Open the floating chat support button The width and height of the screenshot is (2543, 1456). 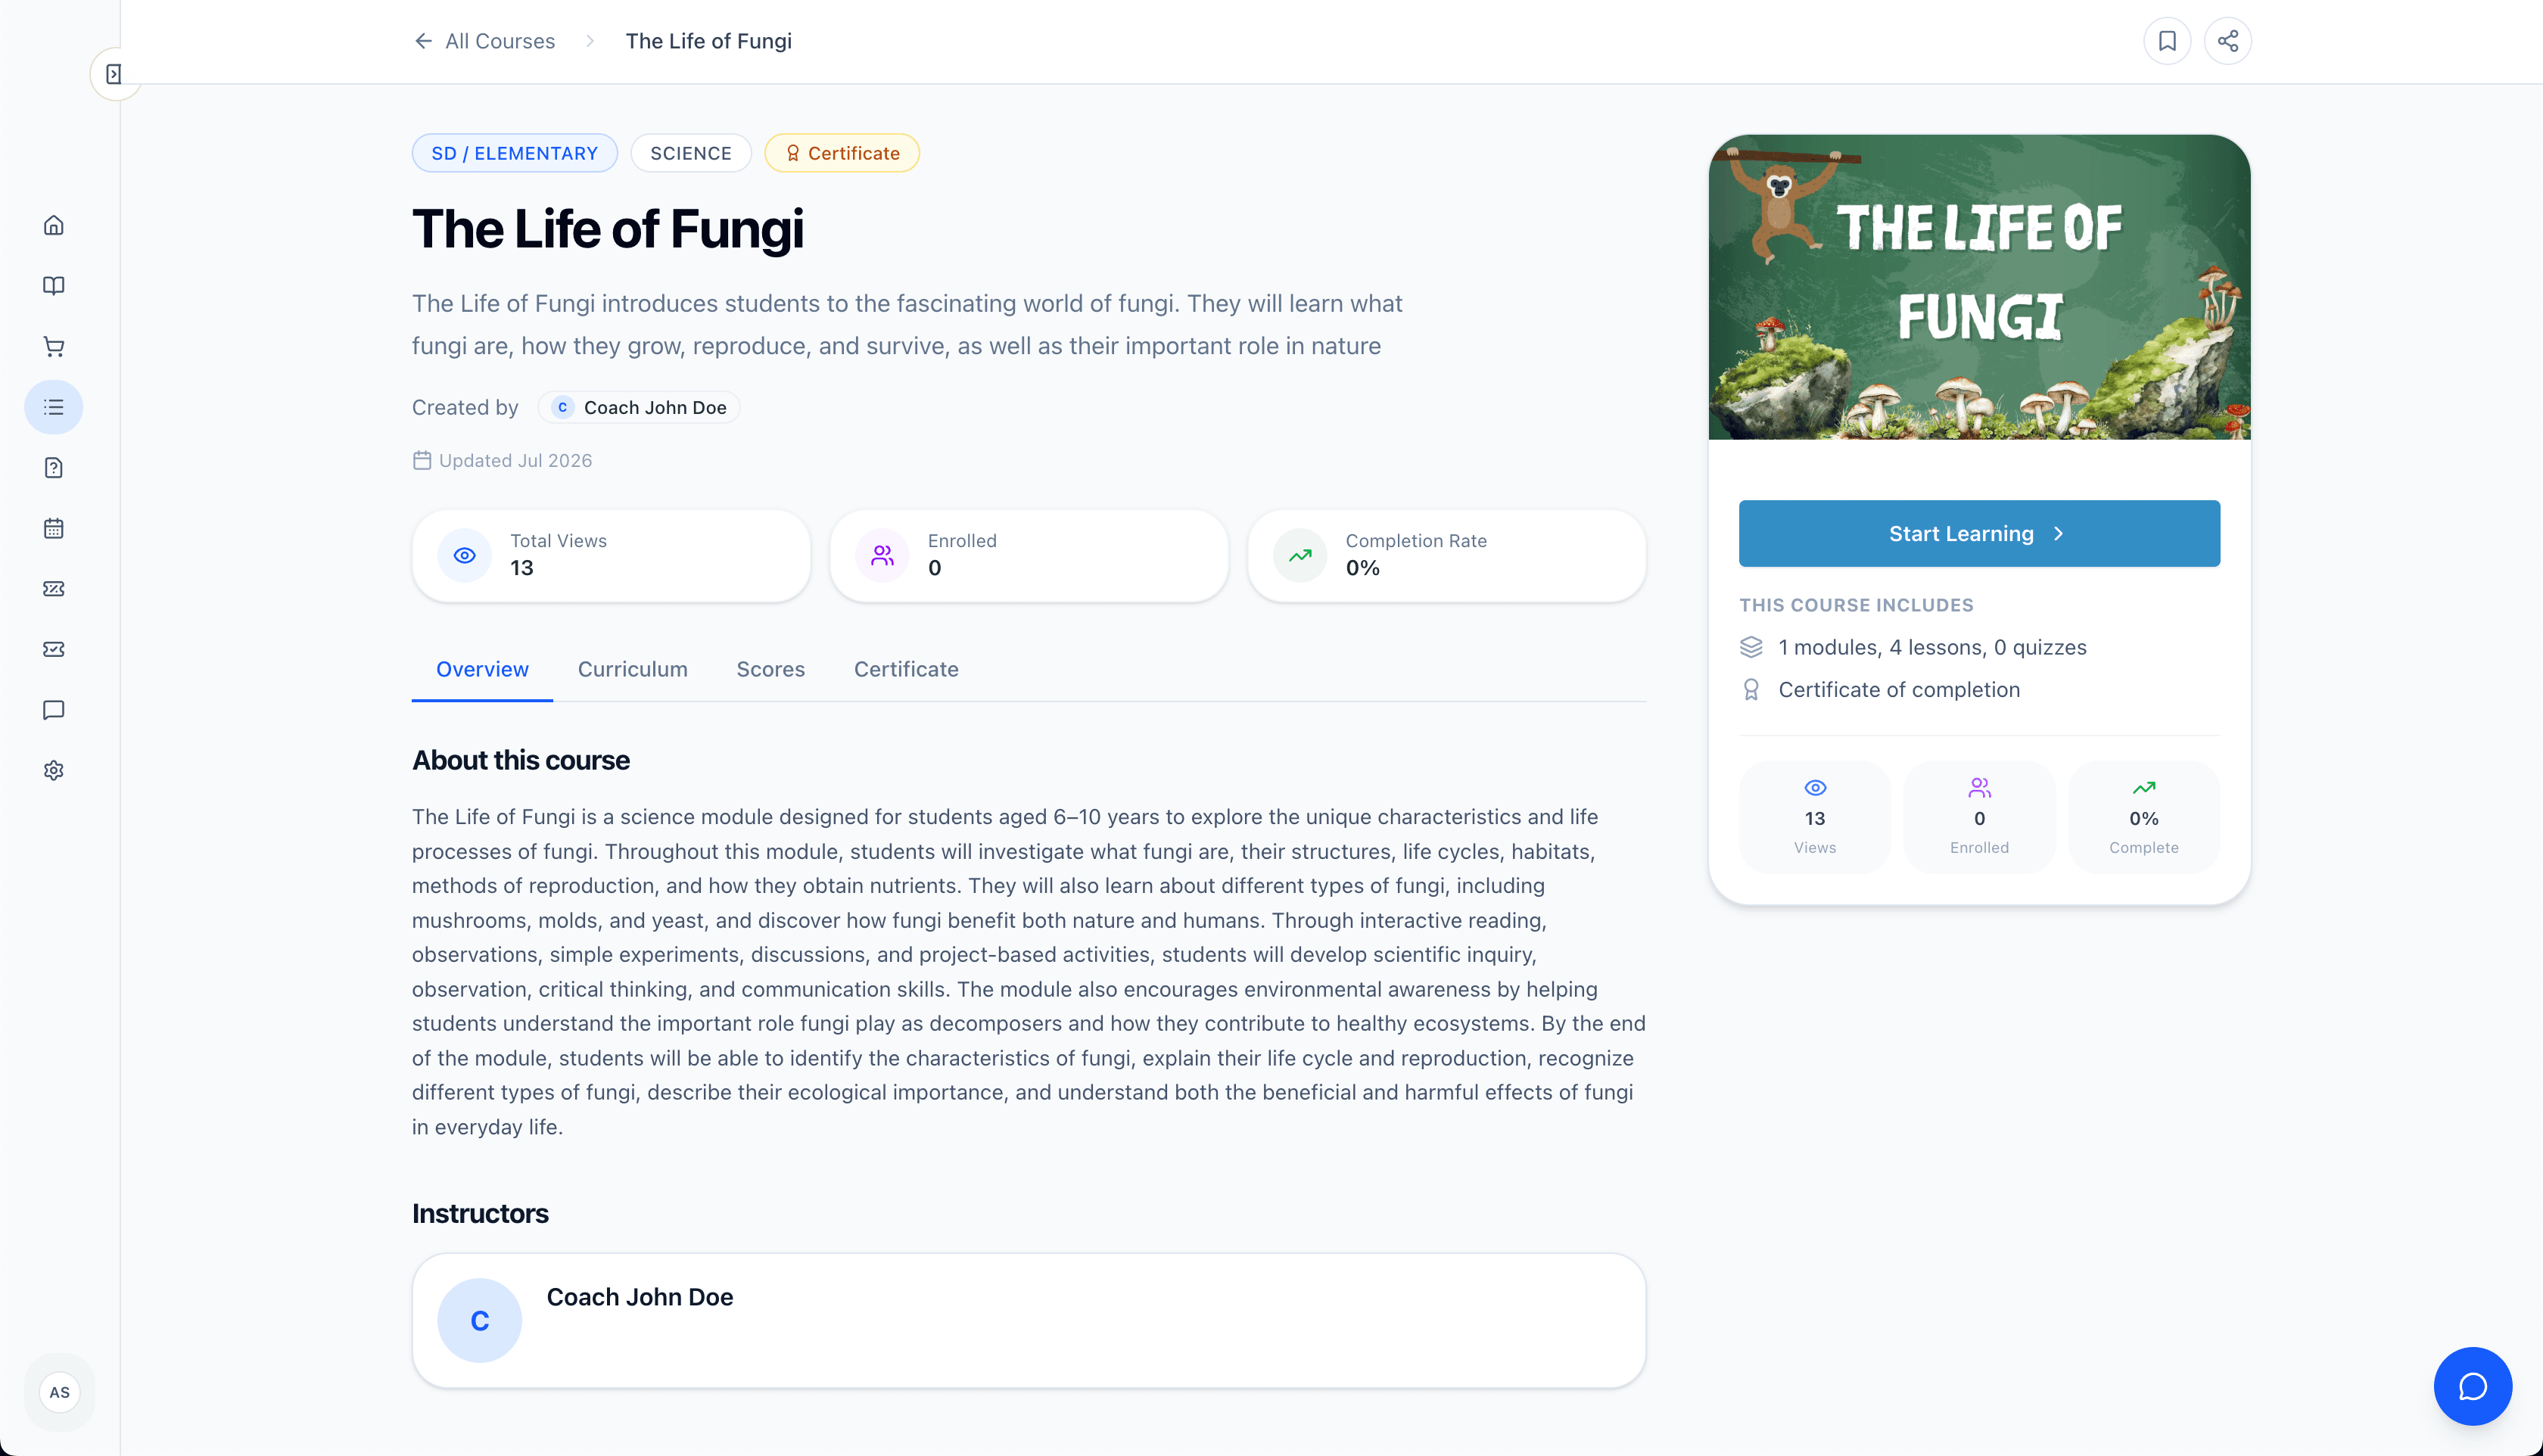click(x=2472, y=1386)
